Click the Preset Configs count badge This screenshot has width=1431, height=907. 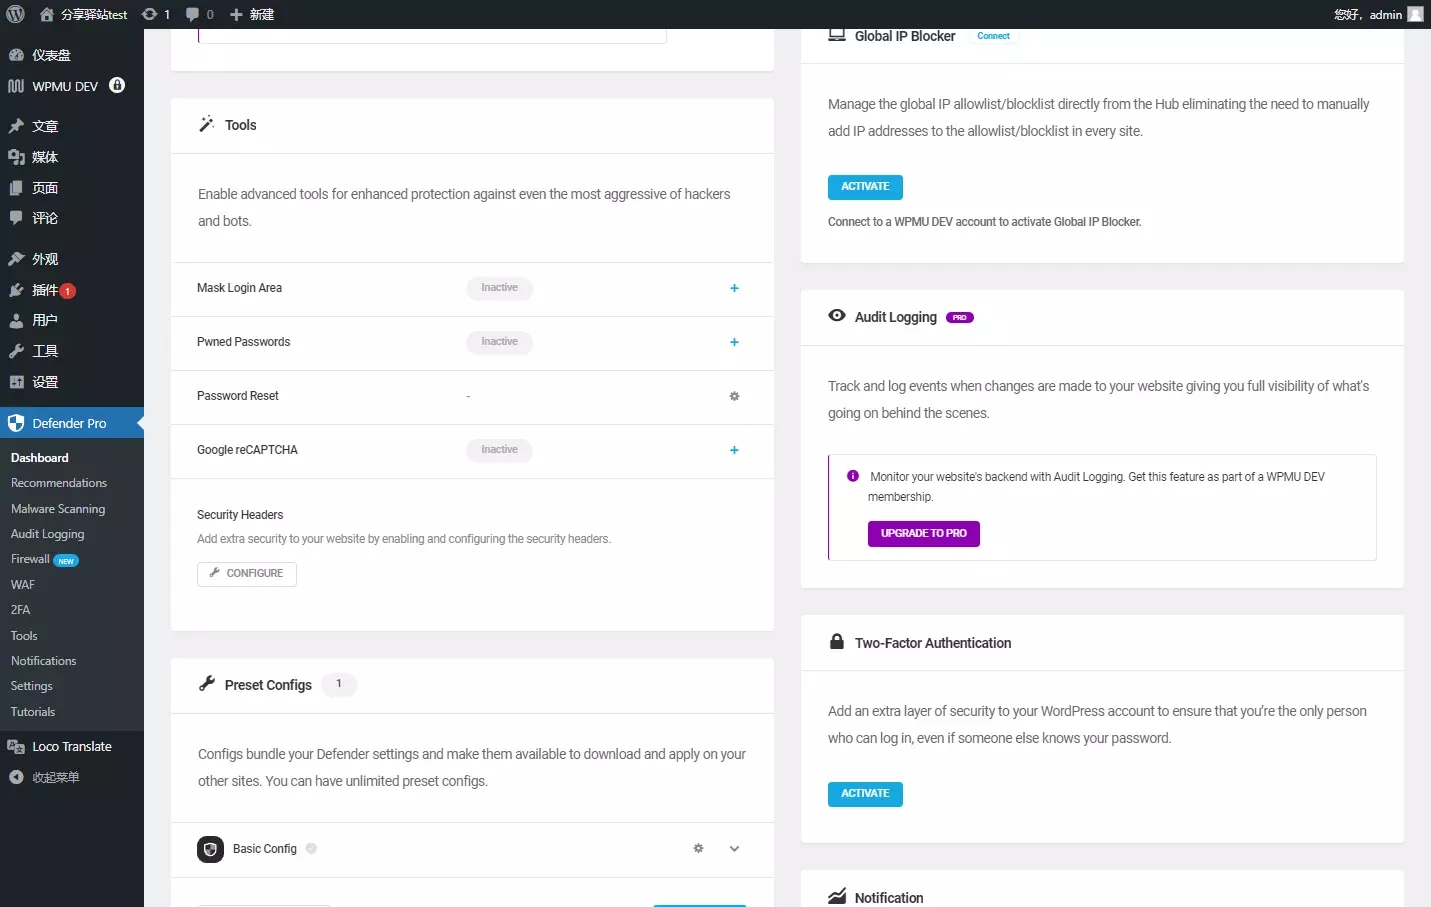click(339, 684)
